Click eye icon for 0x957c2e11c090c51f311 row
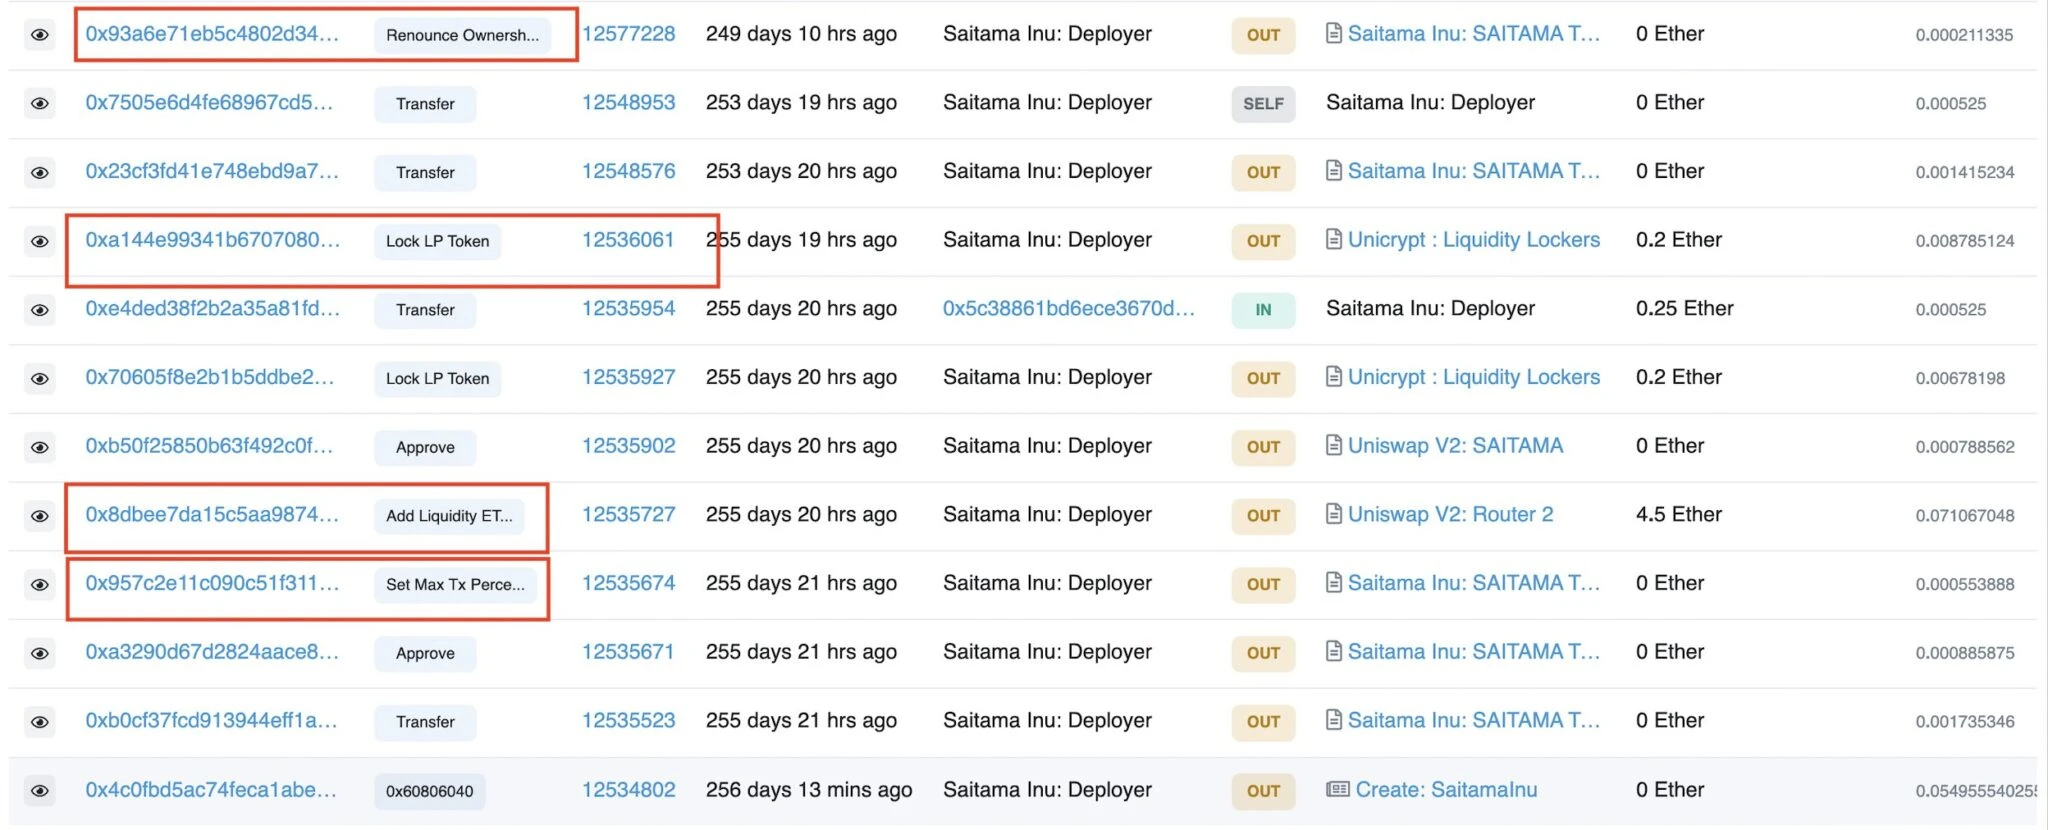Screen dimensions: 2048x830 39,585
